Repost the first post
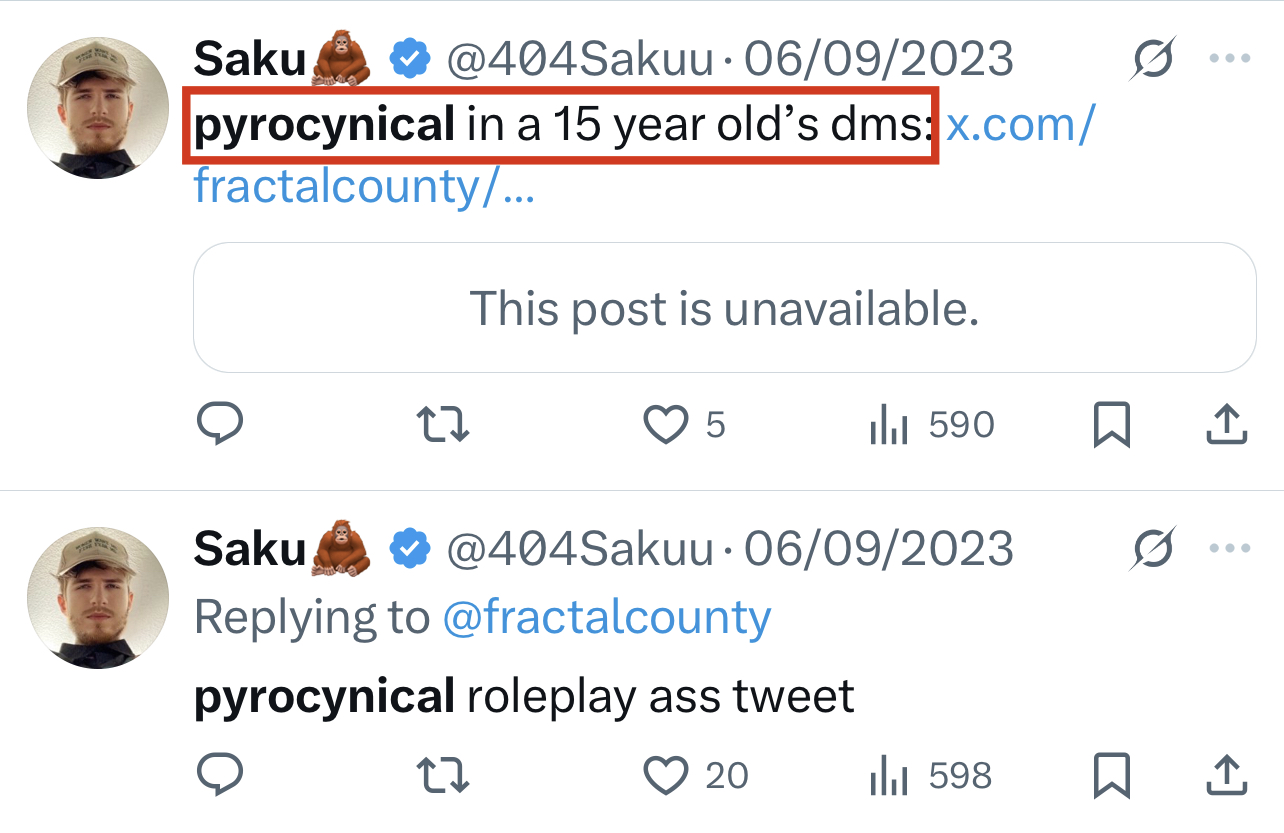 click(442, 425)
